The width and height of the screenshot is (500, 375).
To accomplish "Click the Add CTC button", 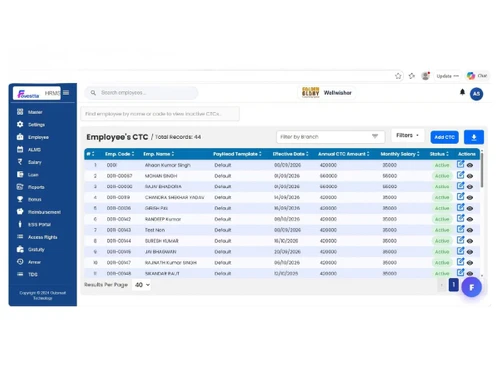I will click(x=444, y=137).
